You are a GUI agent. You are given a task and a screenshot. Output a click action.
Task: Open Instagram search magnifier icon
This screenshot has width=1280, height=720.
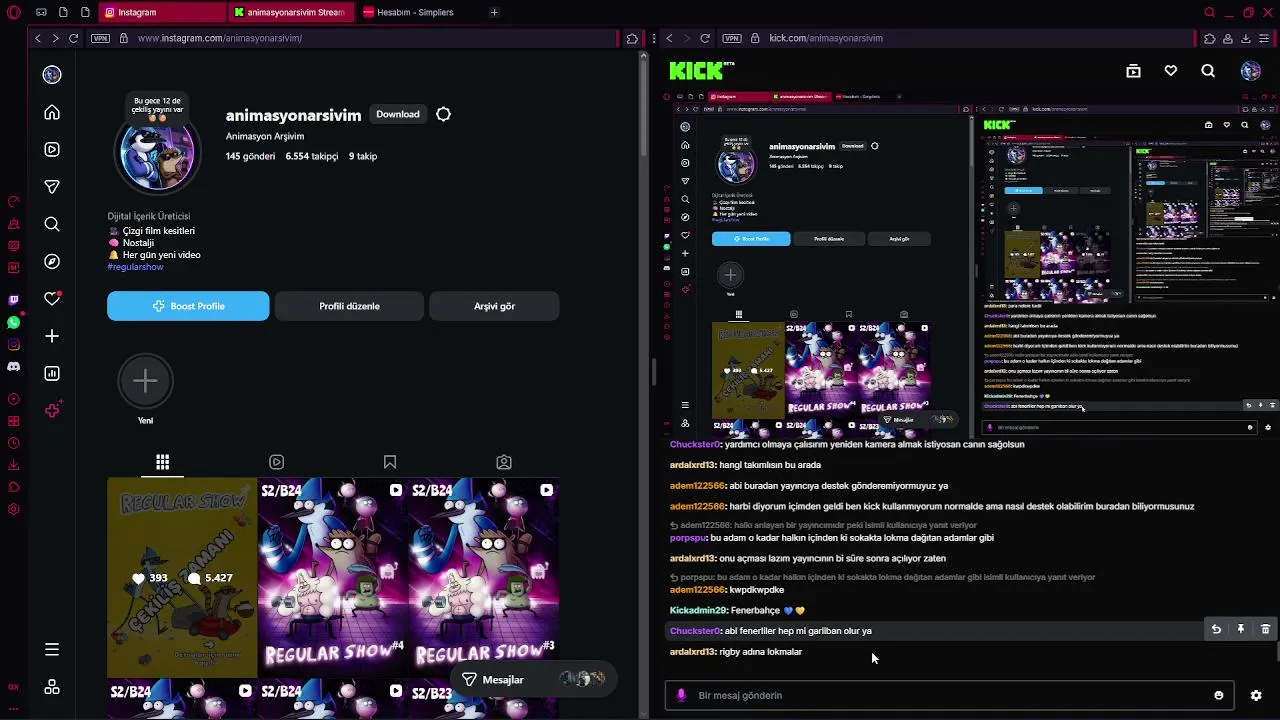[x=52, y=224]
